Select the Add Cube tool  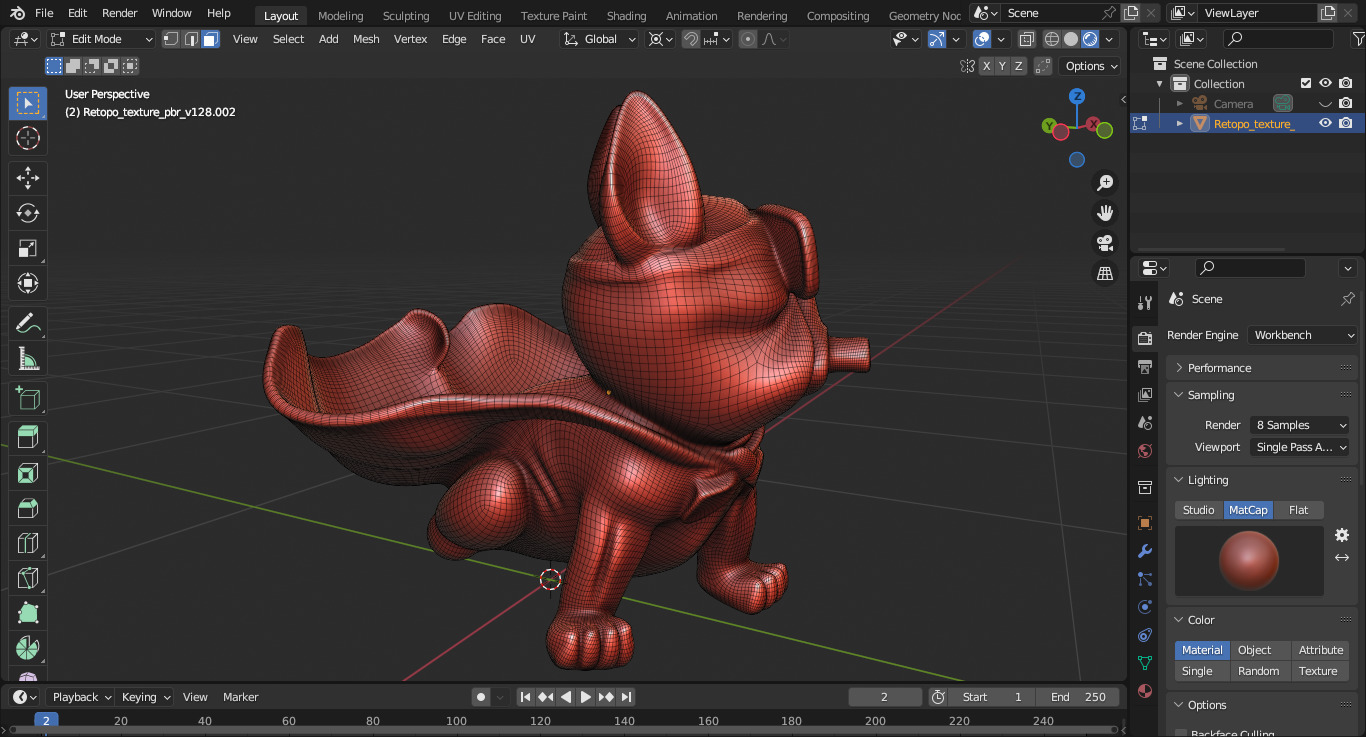point(28,398)
